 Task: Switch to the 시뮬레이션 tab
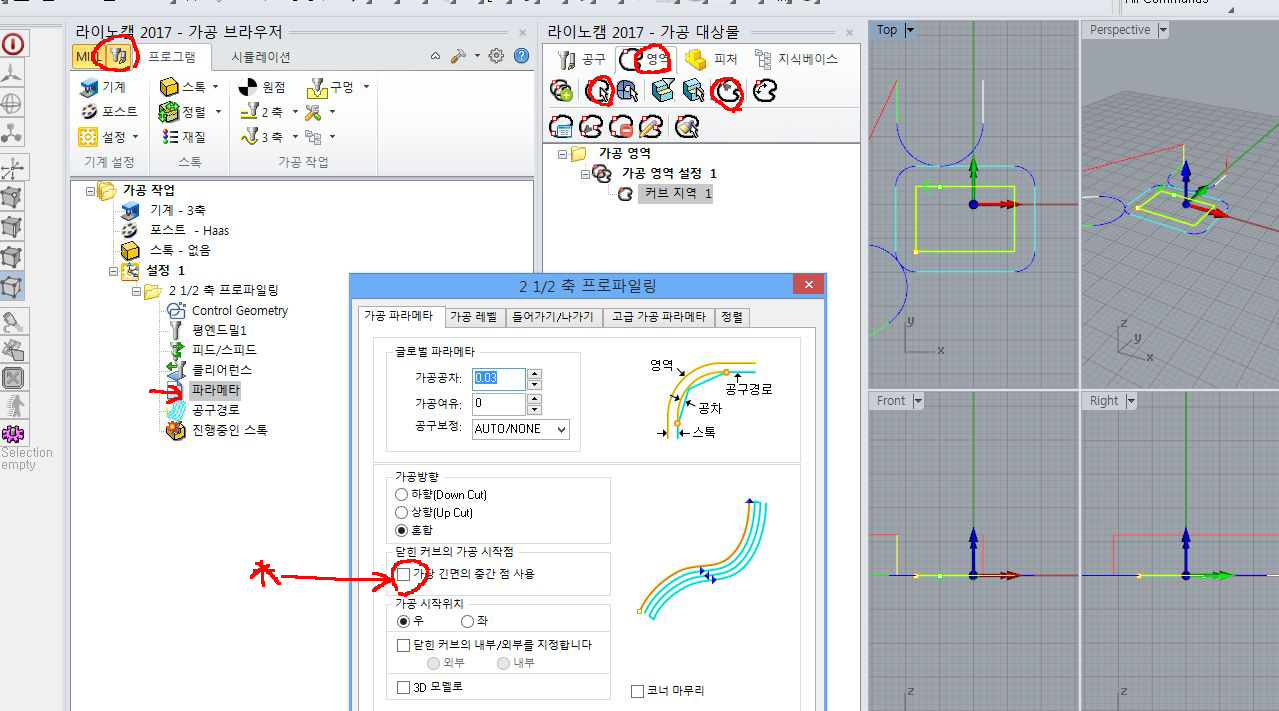point(260,57)
